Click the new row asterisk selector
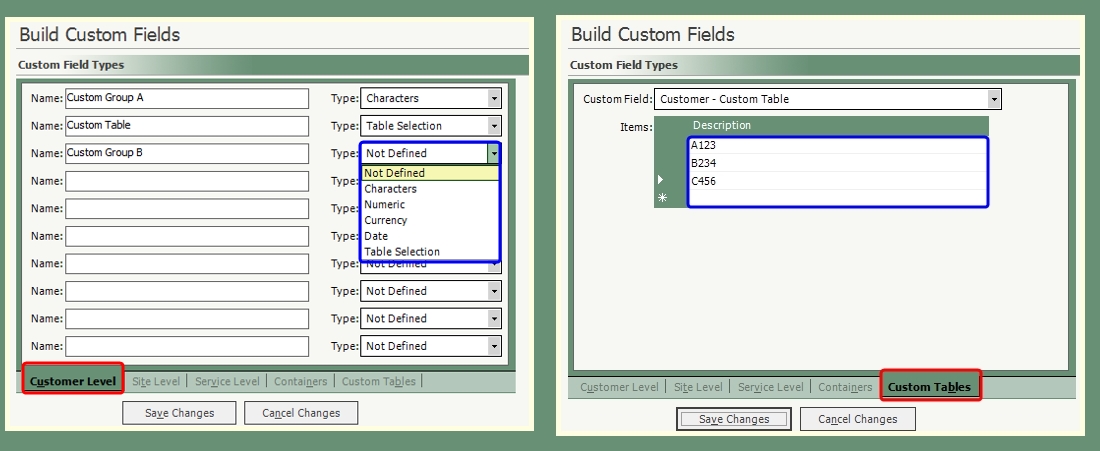The height and width of the screenshot is (451, 1100). click(662, 198)
